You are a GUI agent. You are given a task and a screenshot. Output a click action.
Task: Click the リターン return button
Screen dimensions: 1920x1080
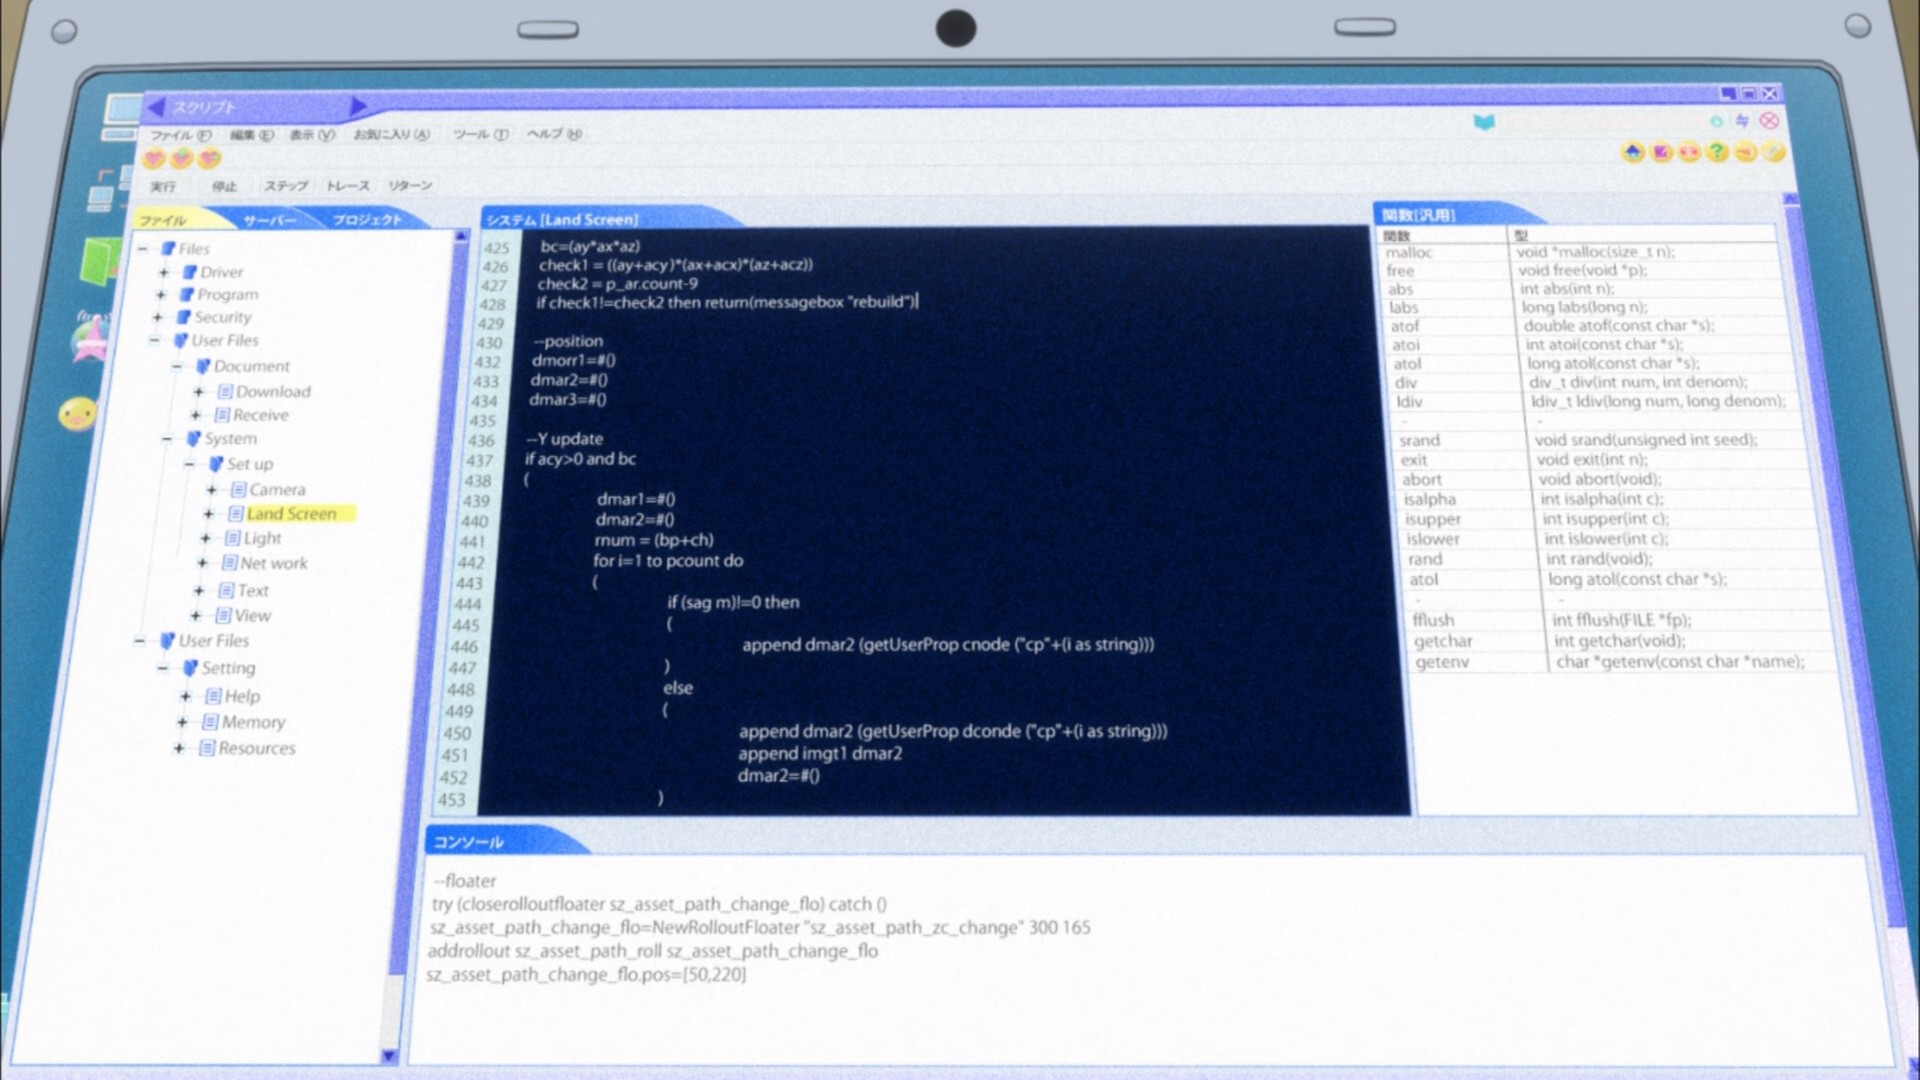pos(410,186)
